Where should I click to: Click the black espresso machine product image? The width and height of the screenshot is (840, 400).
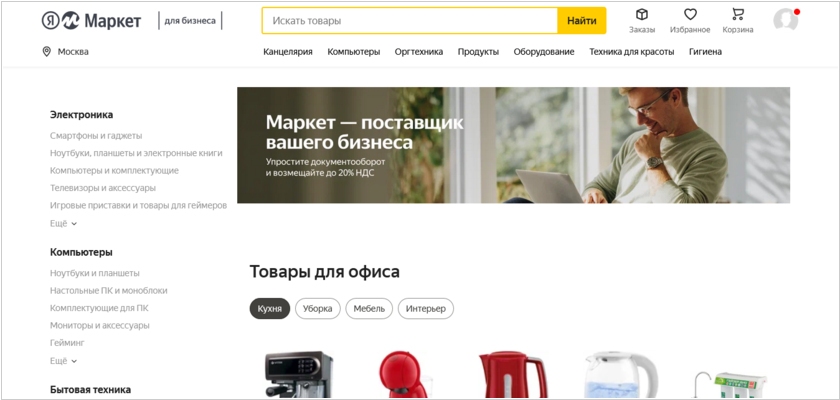(x=299, y=374)
